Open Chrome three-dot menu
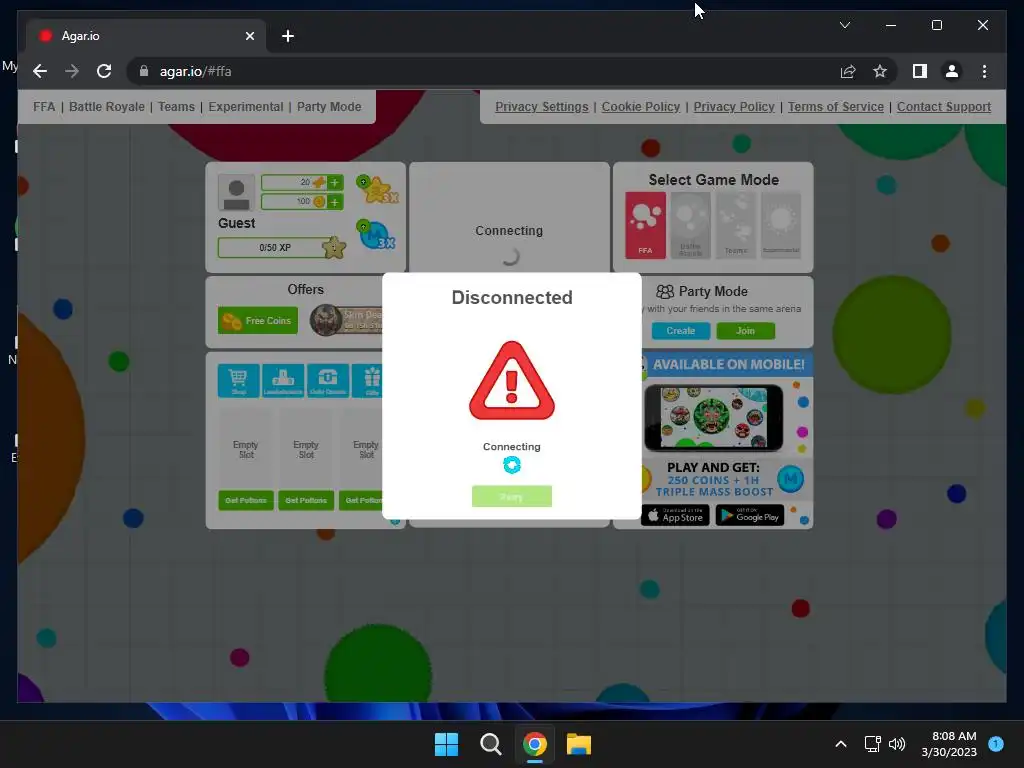Screen dimensions: 1024x768 [984, 71]
